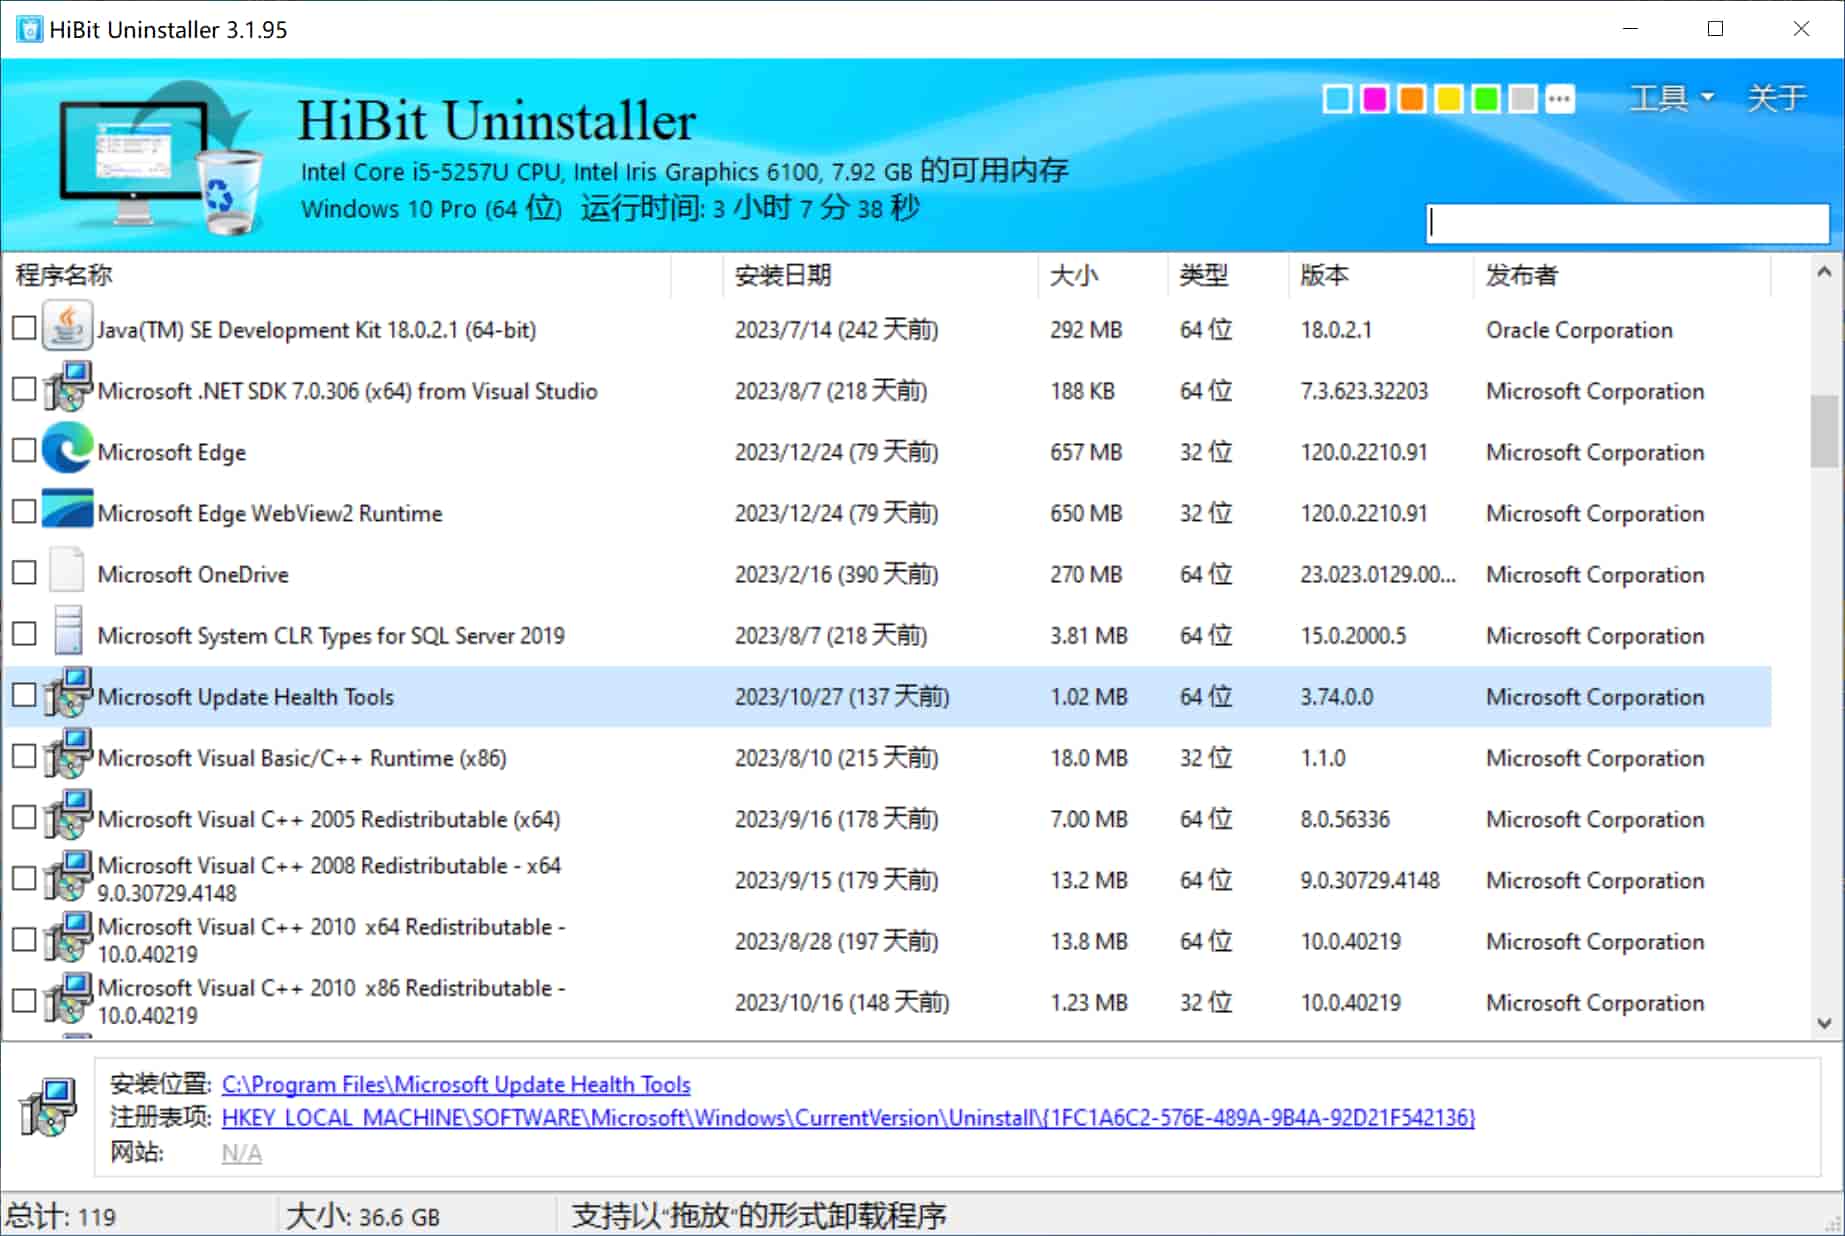Screen dimensions: 1845x1236
Task: Click the 292 MB size cell
Action: tap(1086, 330)
